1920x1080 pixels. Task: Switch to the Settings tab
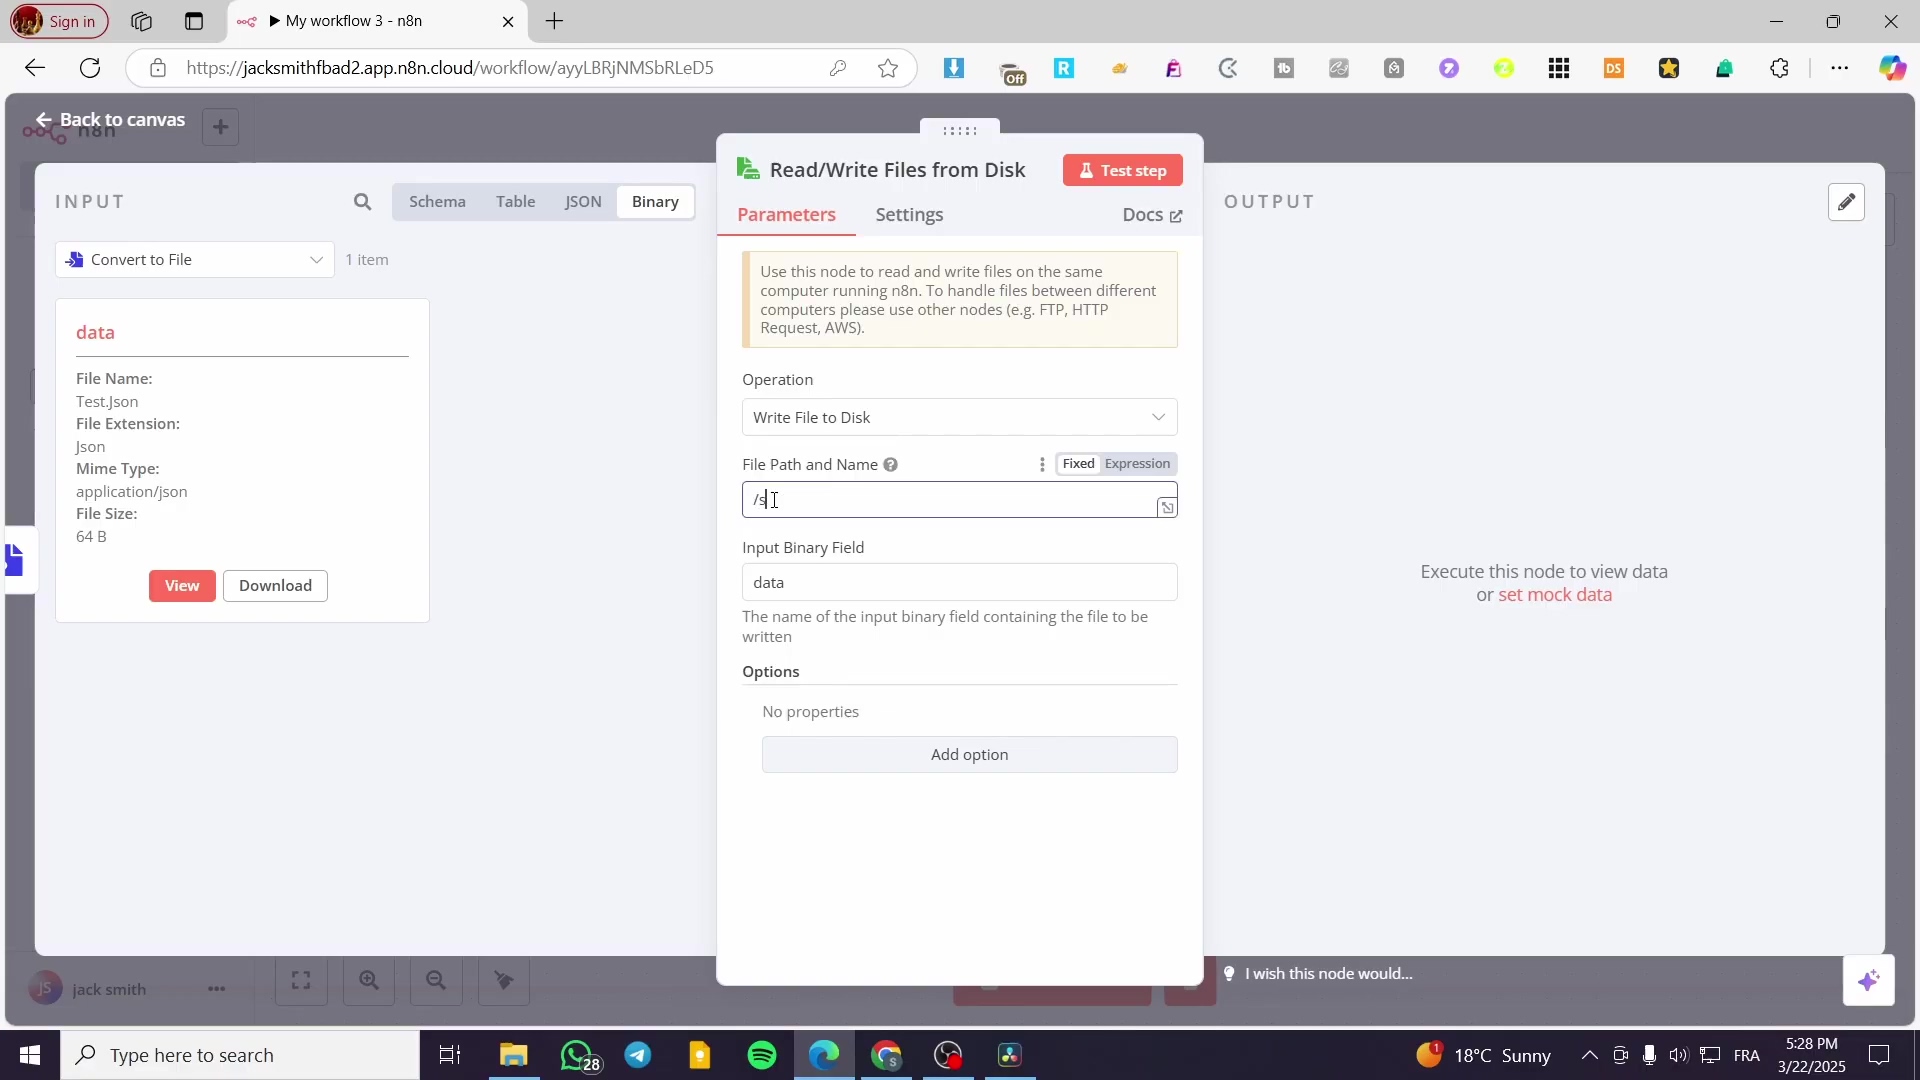pyautogui.click(x=909, y=215)
